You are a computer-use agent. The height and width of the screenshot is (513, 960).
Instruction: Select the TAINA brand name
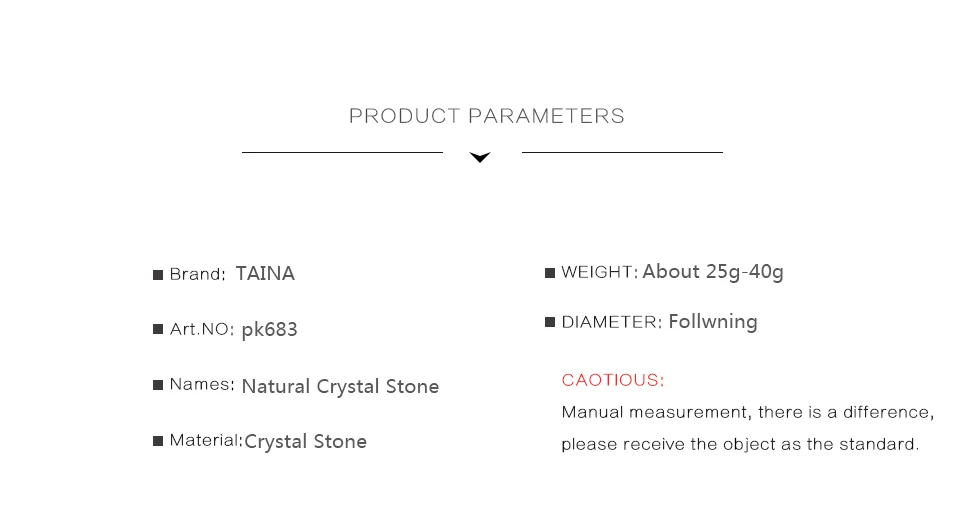(265, 274)
